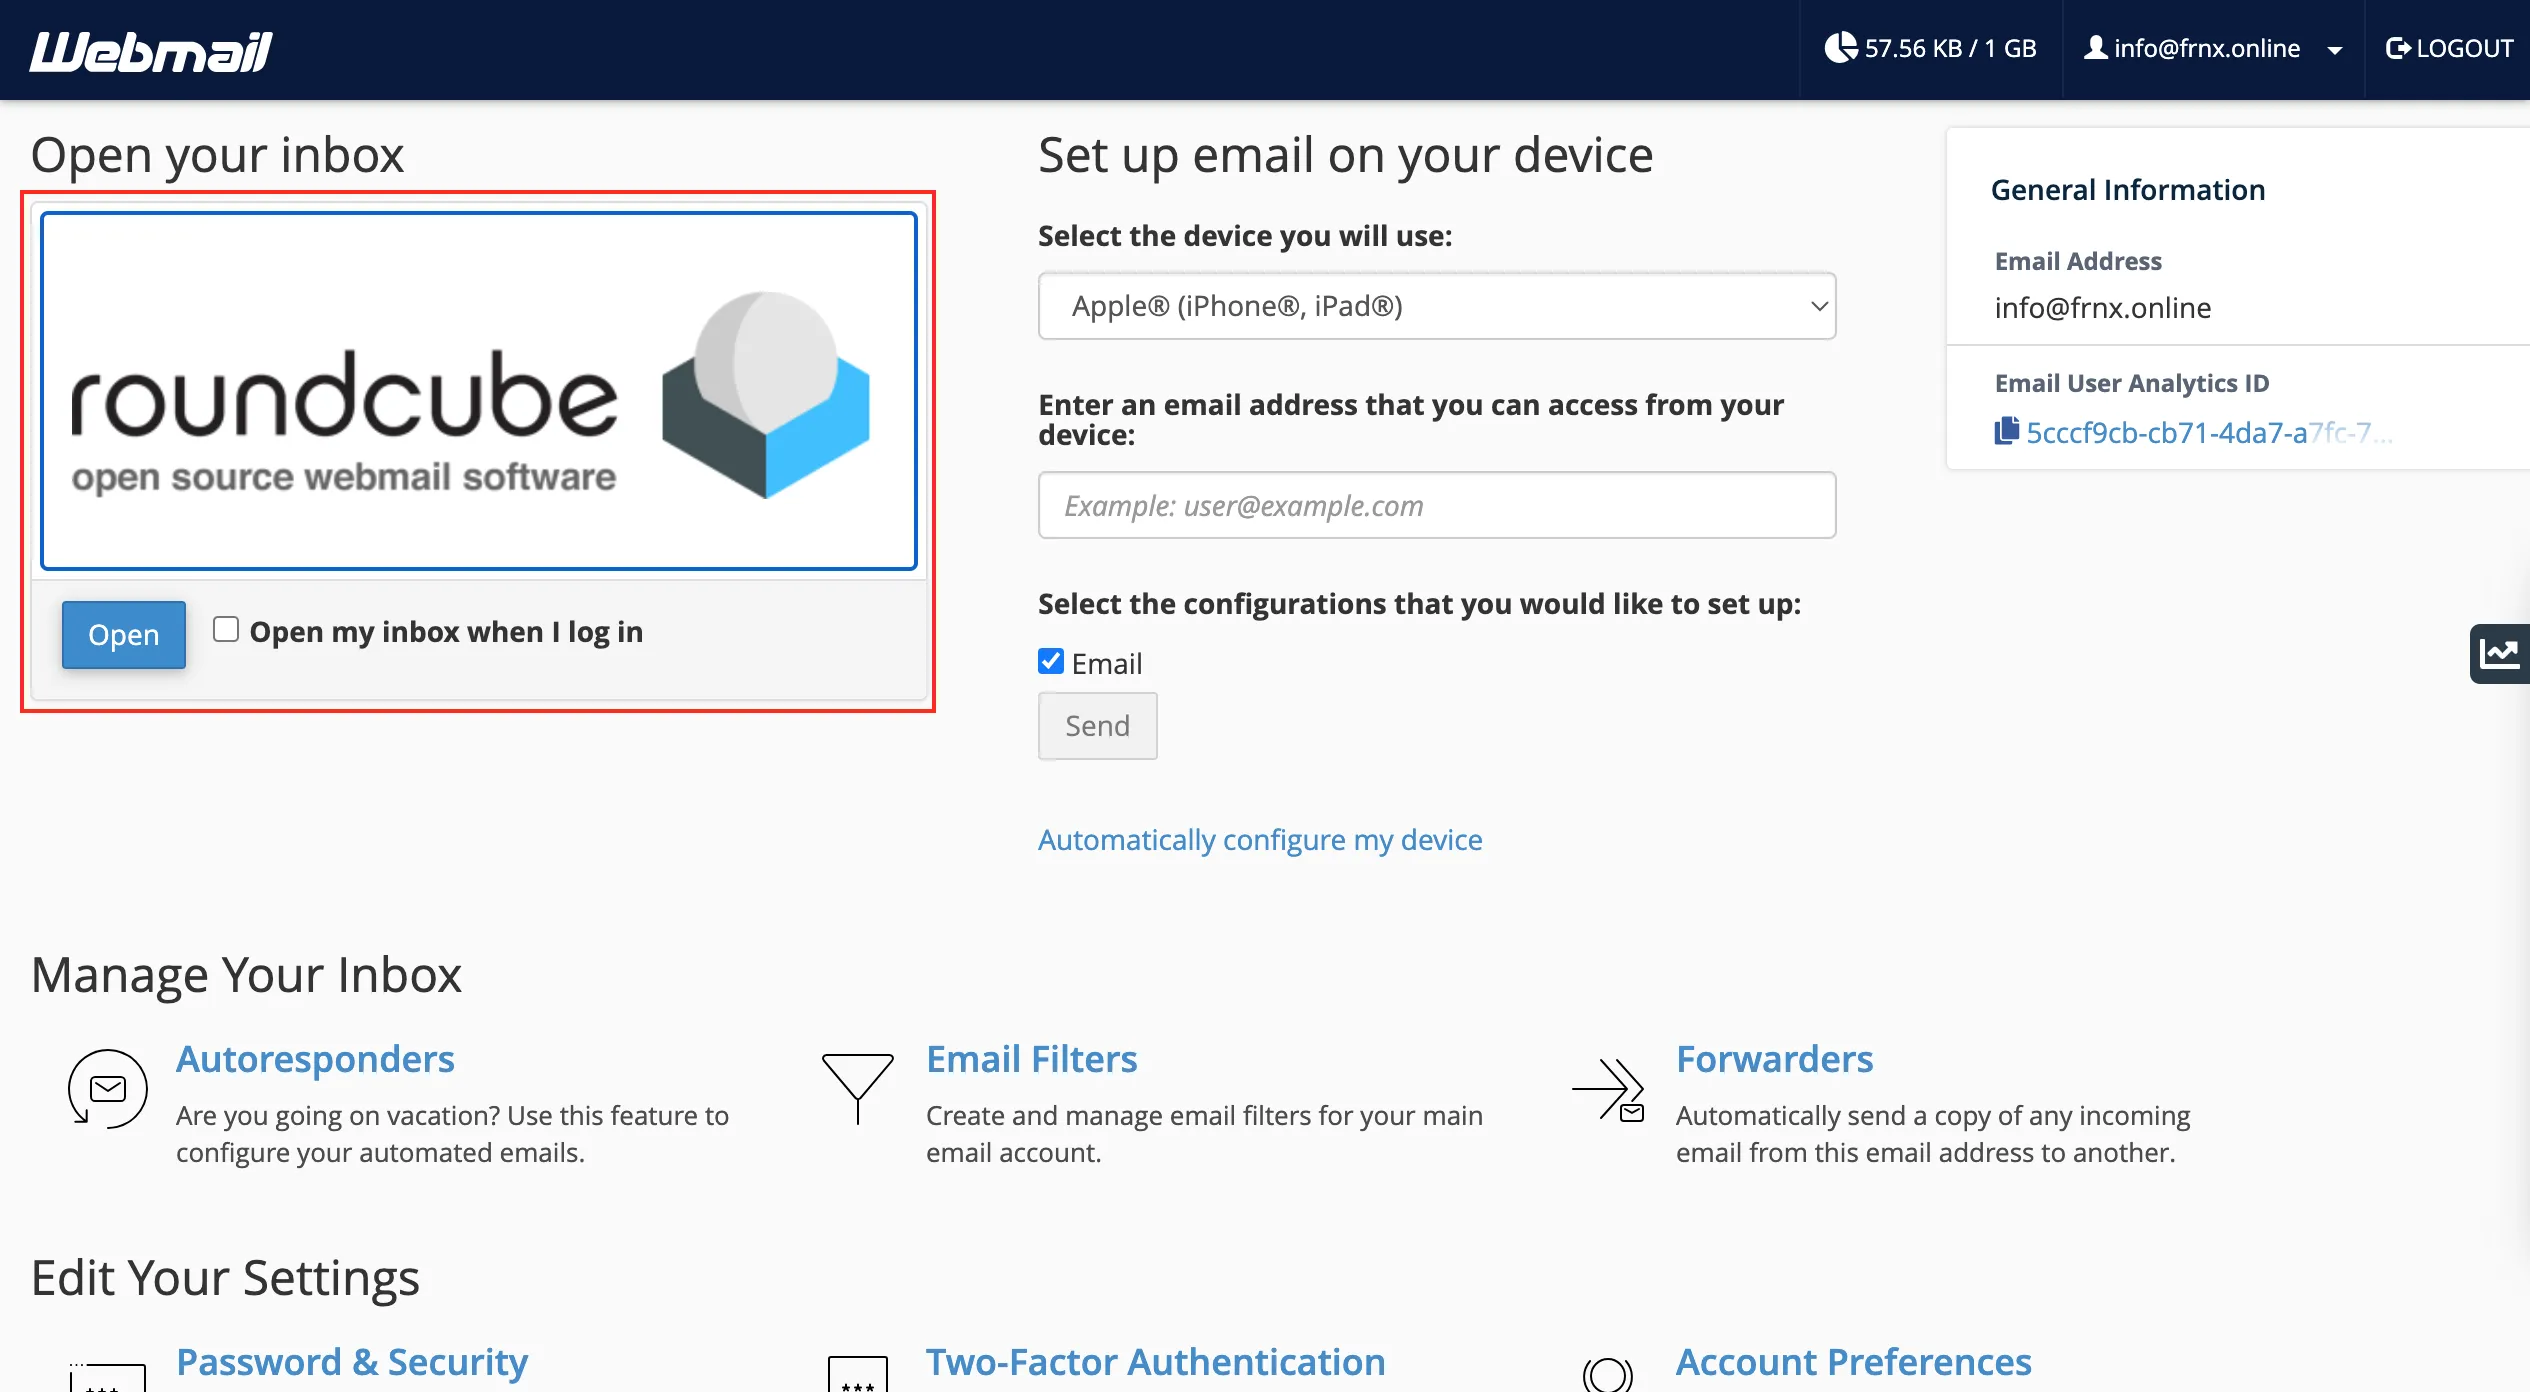Click the LOGOUT button
The image size is (2530, 1392).
click(2449, 49)
